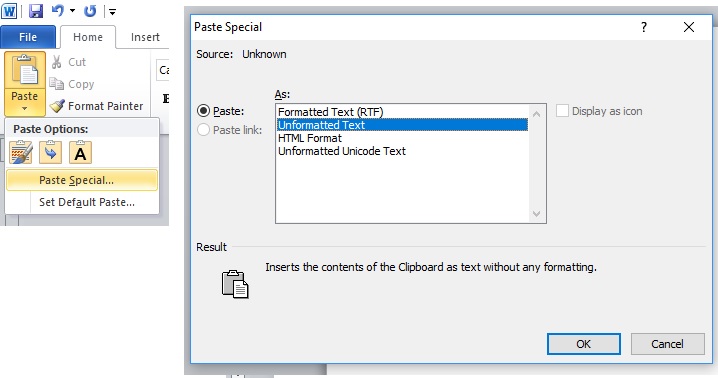Choose Merge Formatting paste option icon
Screen dimensions: 718x378
click(x=50, y=152)
